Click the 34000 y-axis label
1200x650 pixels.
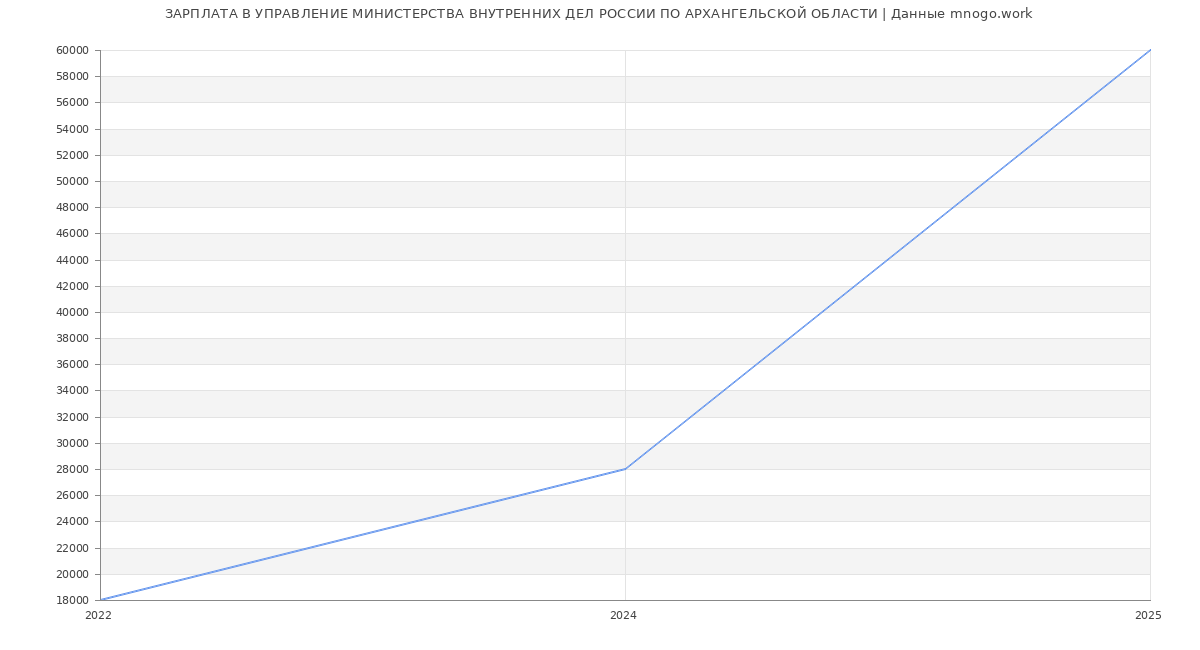pyautogui.click(x=72, y=391)
